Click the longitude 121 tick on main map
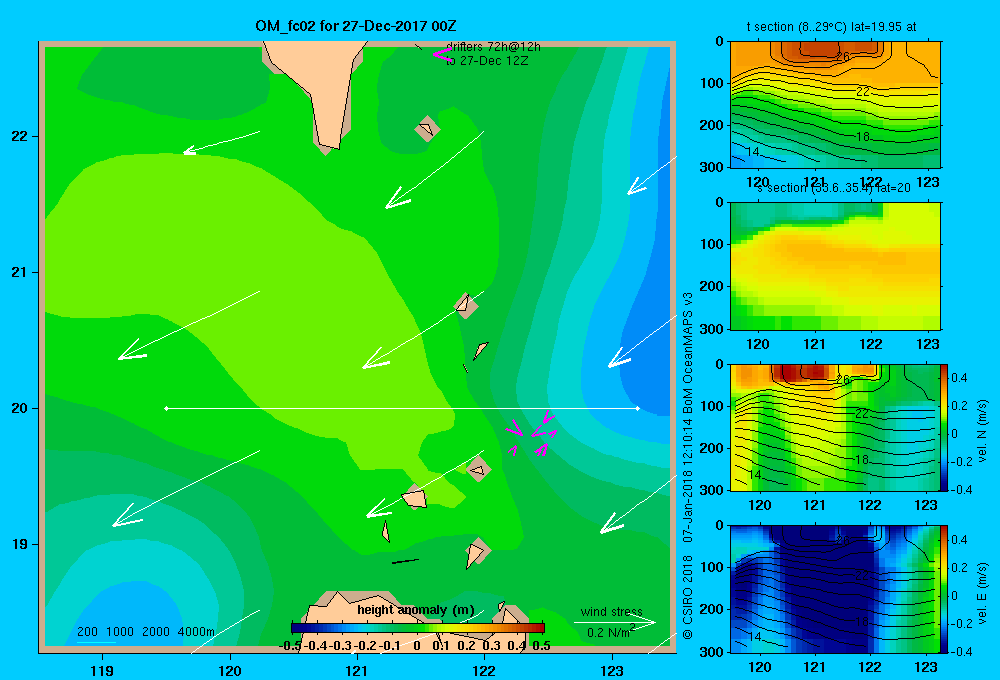1000x680 pixels. (357, 670)
